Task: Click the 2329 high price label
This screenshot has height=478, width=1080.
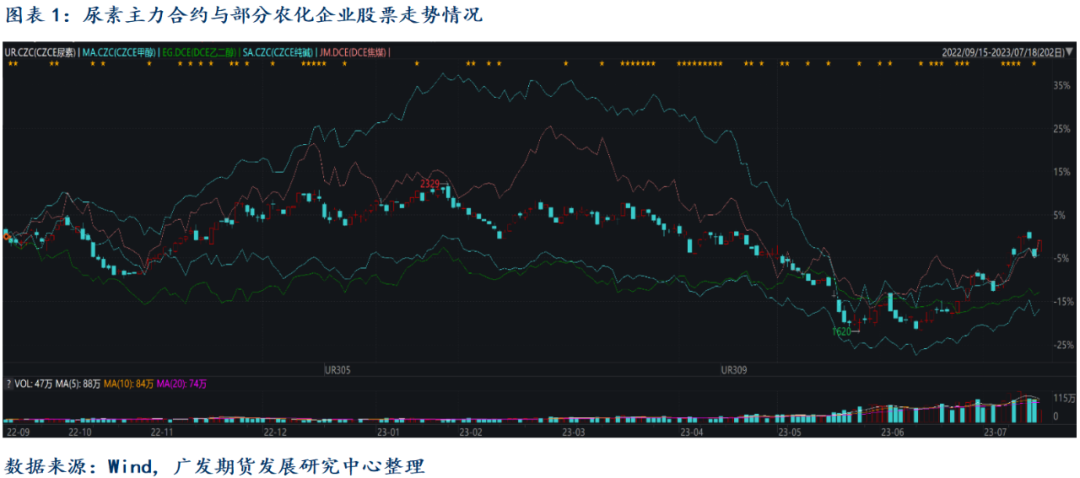Action: (430, 183)
